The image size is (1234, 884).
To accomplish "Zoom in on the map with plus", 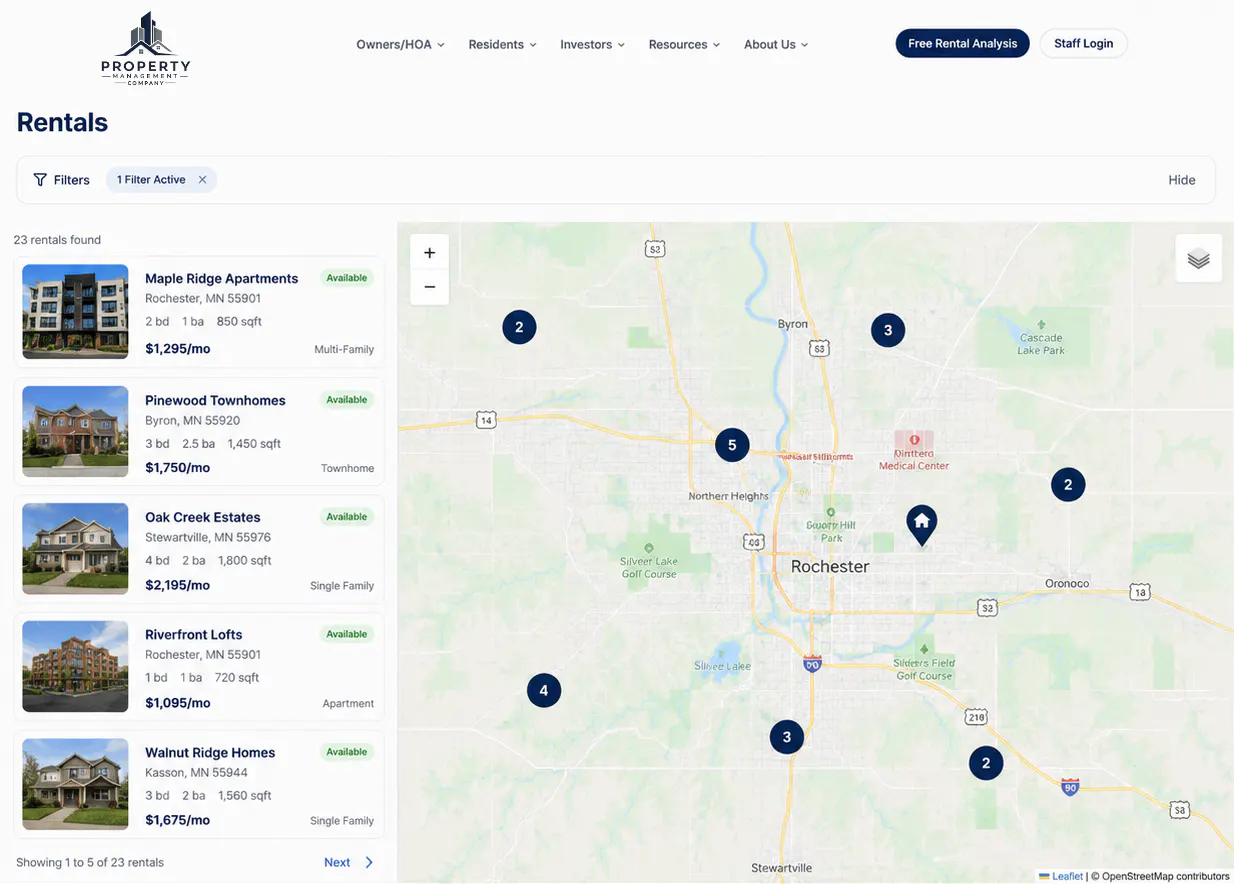I will pos(429,253).
